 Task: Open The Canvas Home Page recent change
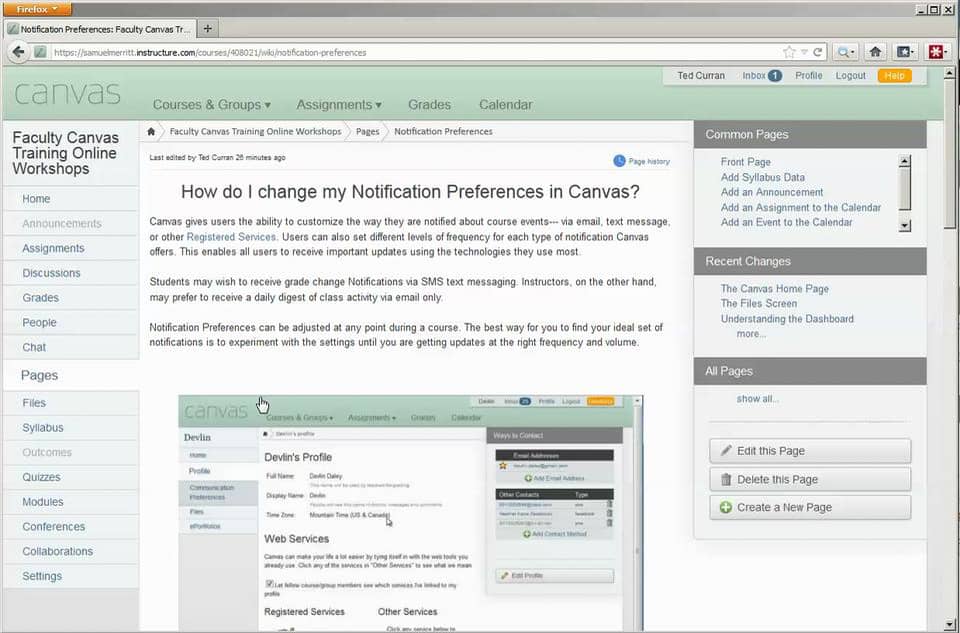(x=774, y=288)
